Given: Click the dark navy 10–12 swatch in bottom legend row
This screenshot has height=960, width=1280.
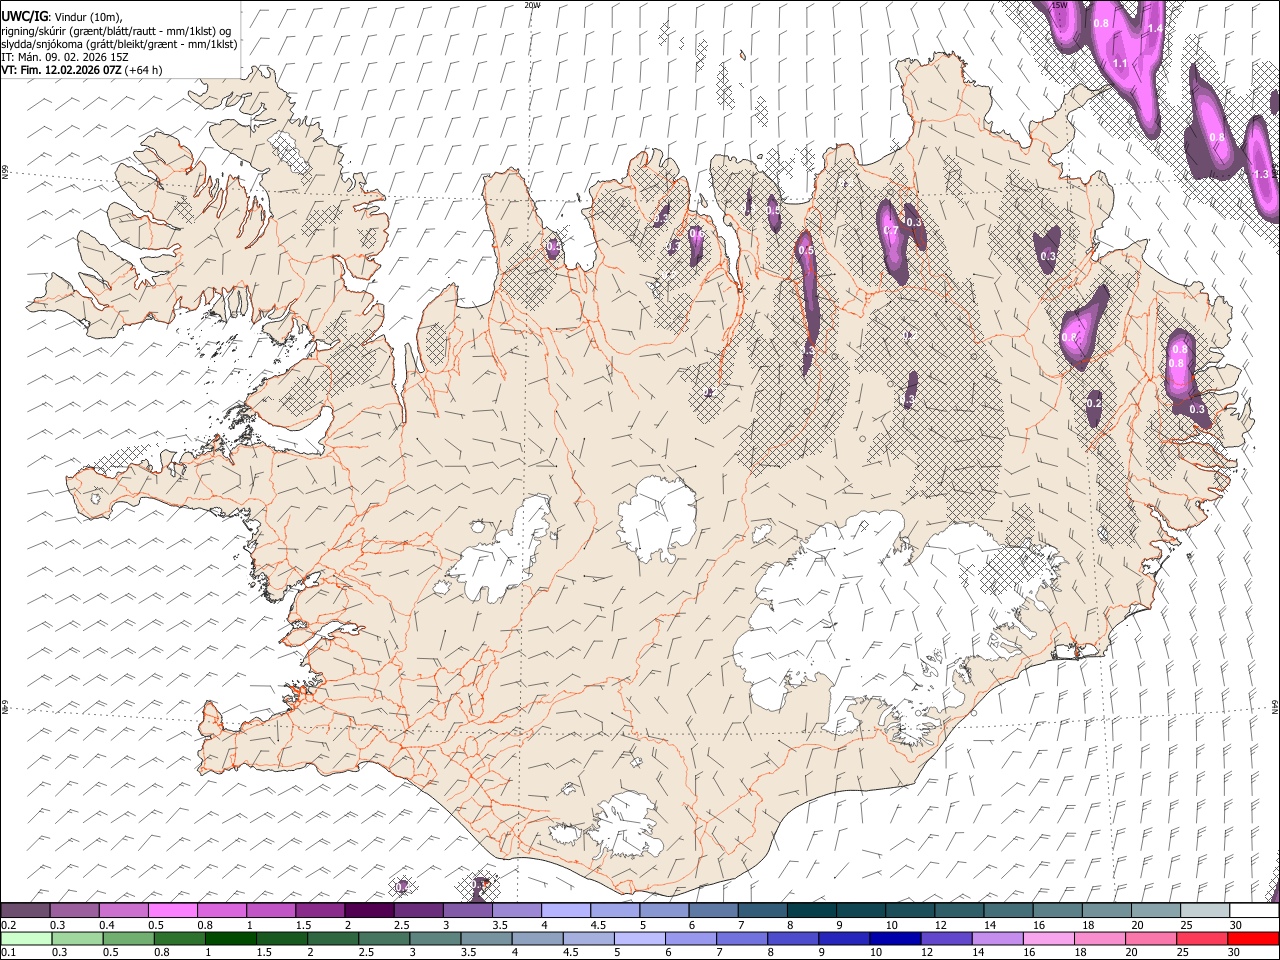Looking at the screenshot, I should 895,939.
